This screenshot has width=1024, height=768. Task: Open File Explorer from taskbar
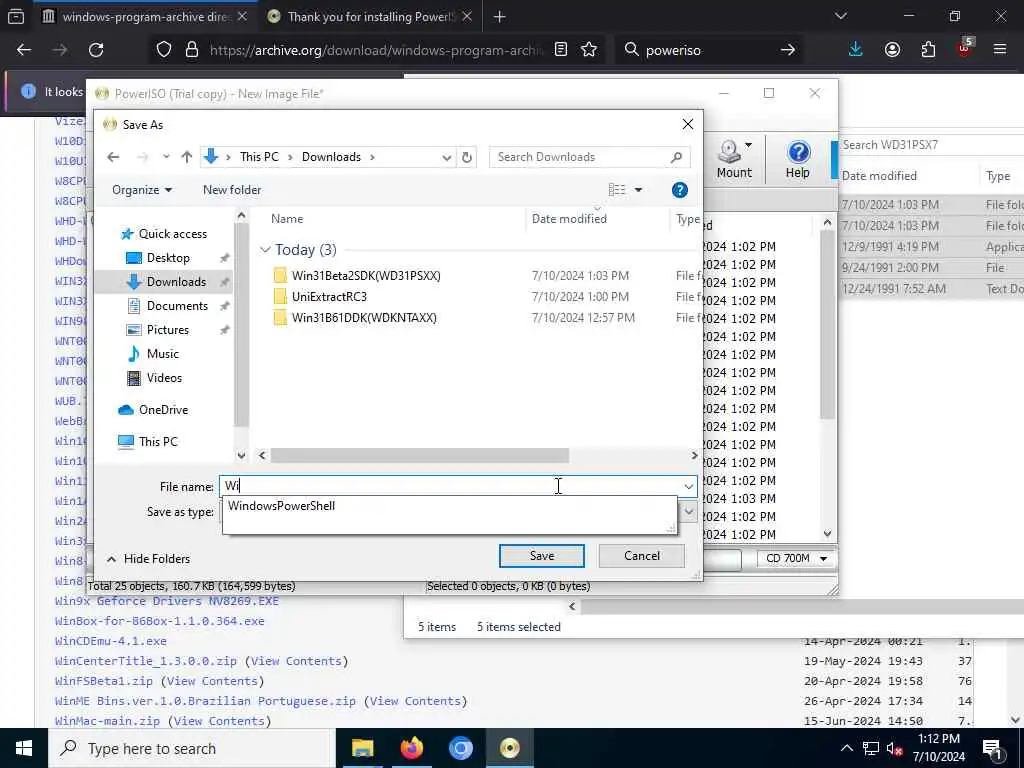point(363,748)
